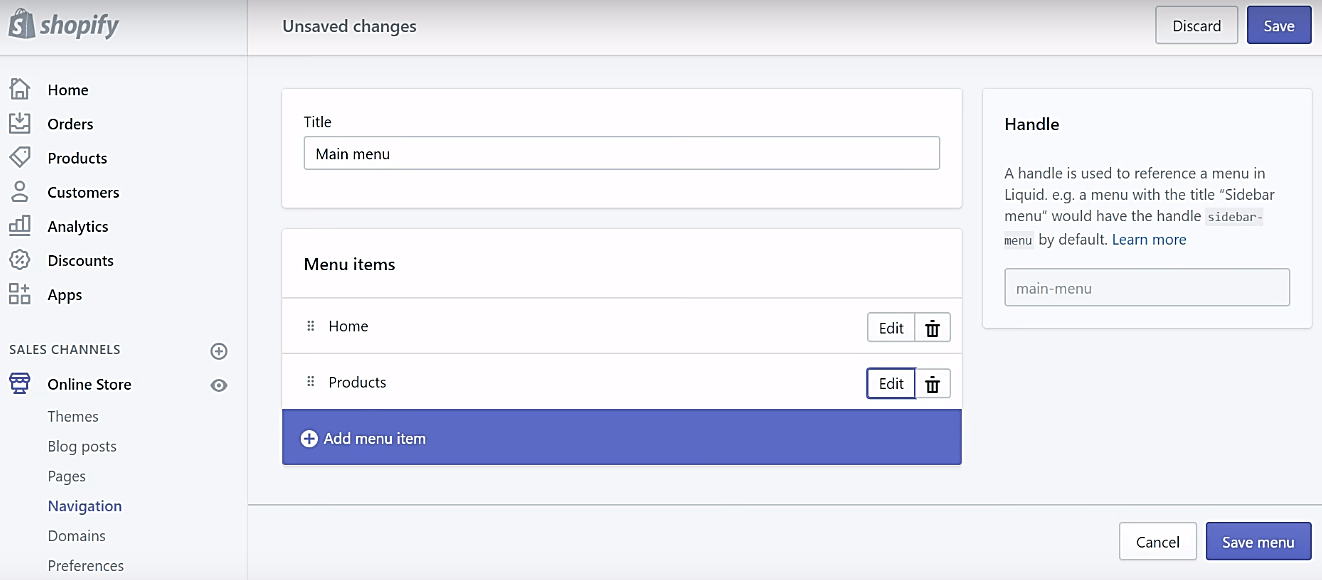
Task: Delete the Home menu item
Action: pyautogui.click(x=932, y=328)
